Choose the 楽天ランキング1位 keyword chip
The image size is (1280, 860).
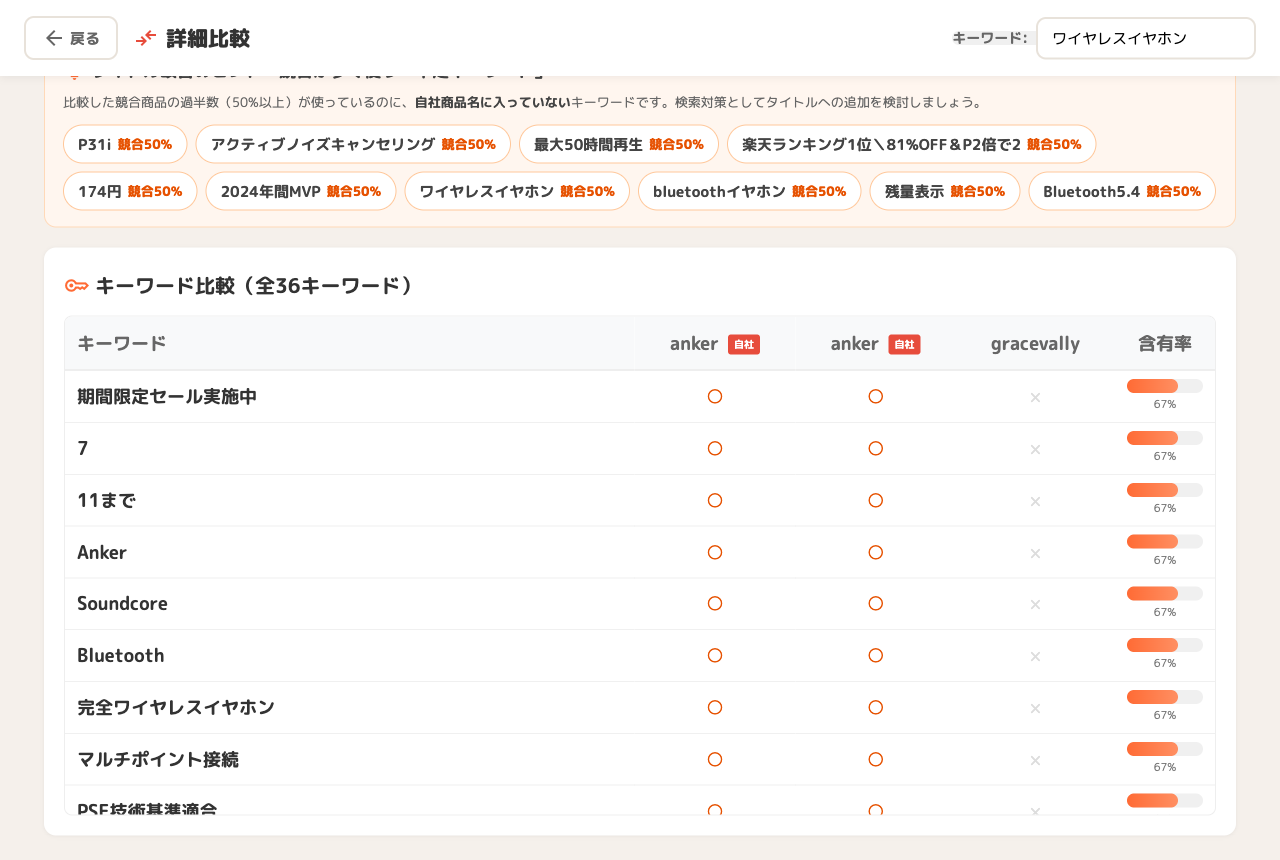point(911,144)
